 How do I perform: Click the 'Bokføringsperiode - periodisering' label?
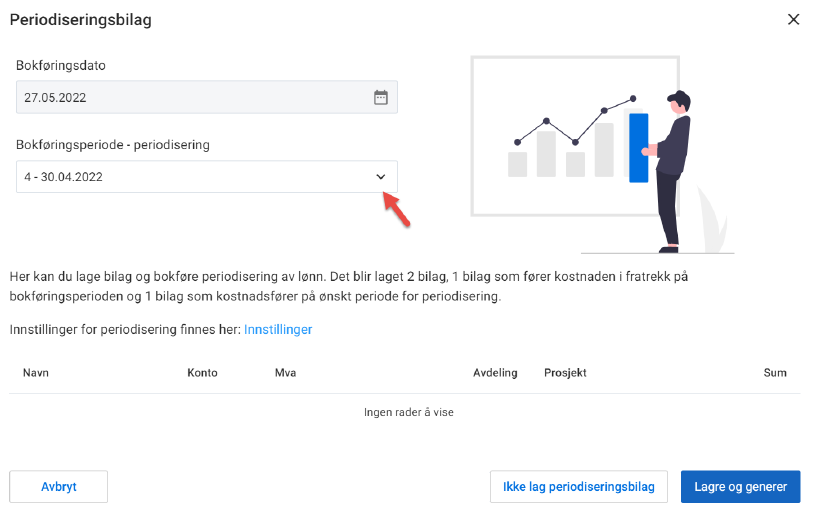pos(113,145)
